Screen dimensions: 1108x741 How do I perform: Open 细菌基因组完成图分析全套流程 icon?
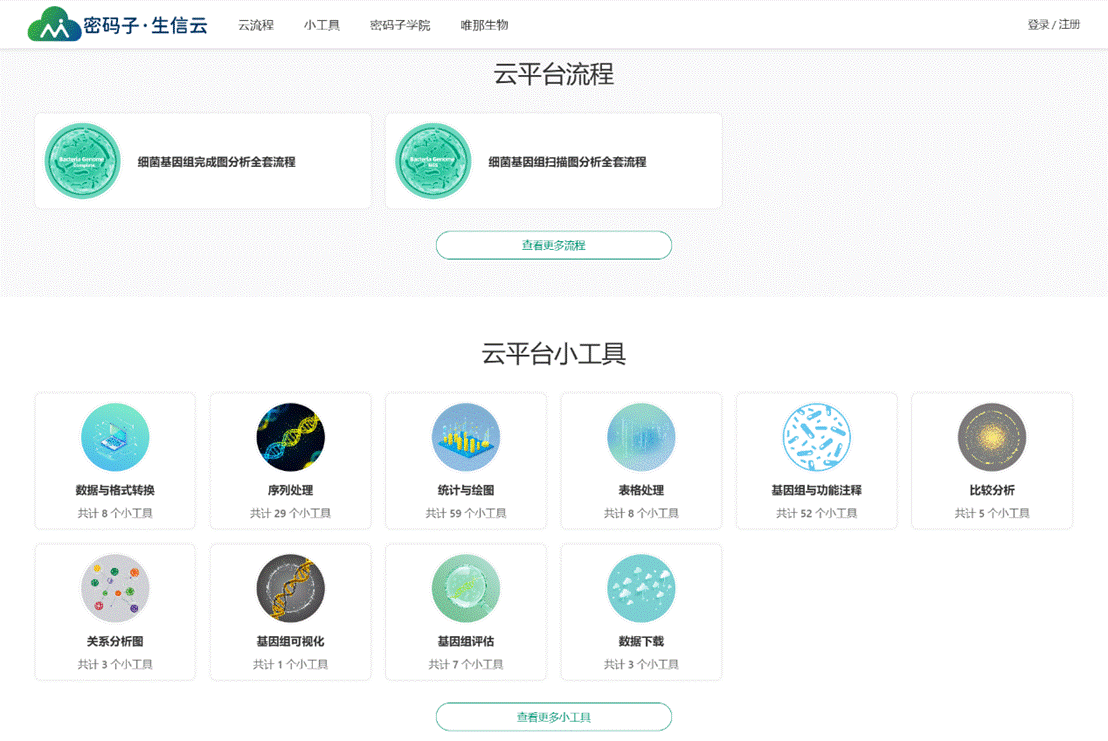pos(82,161)
